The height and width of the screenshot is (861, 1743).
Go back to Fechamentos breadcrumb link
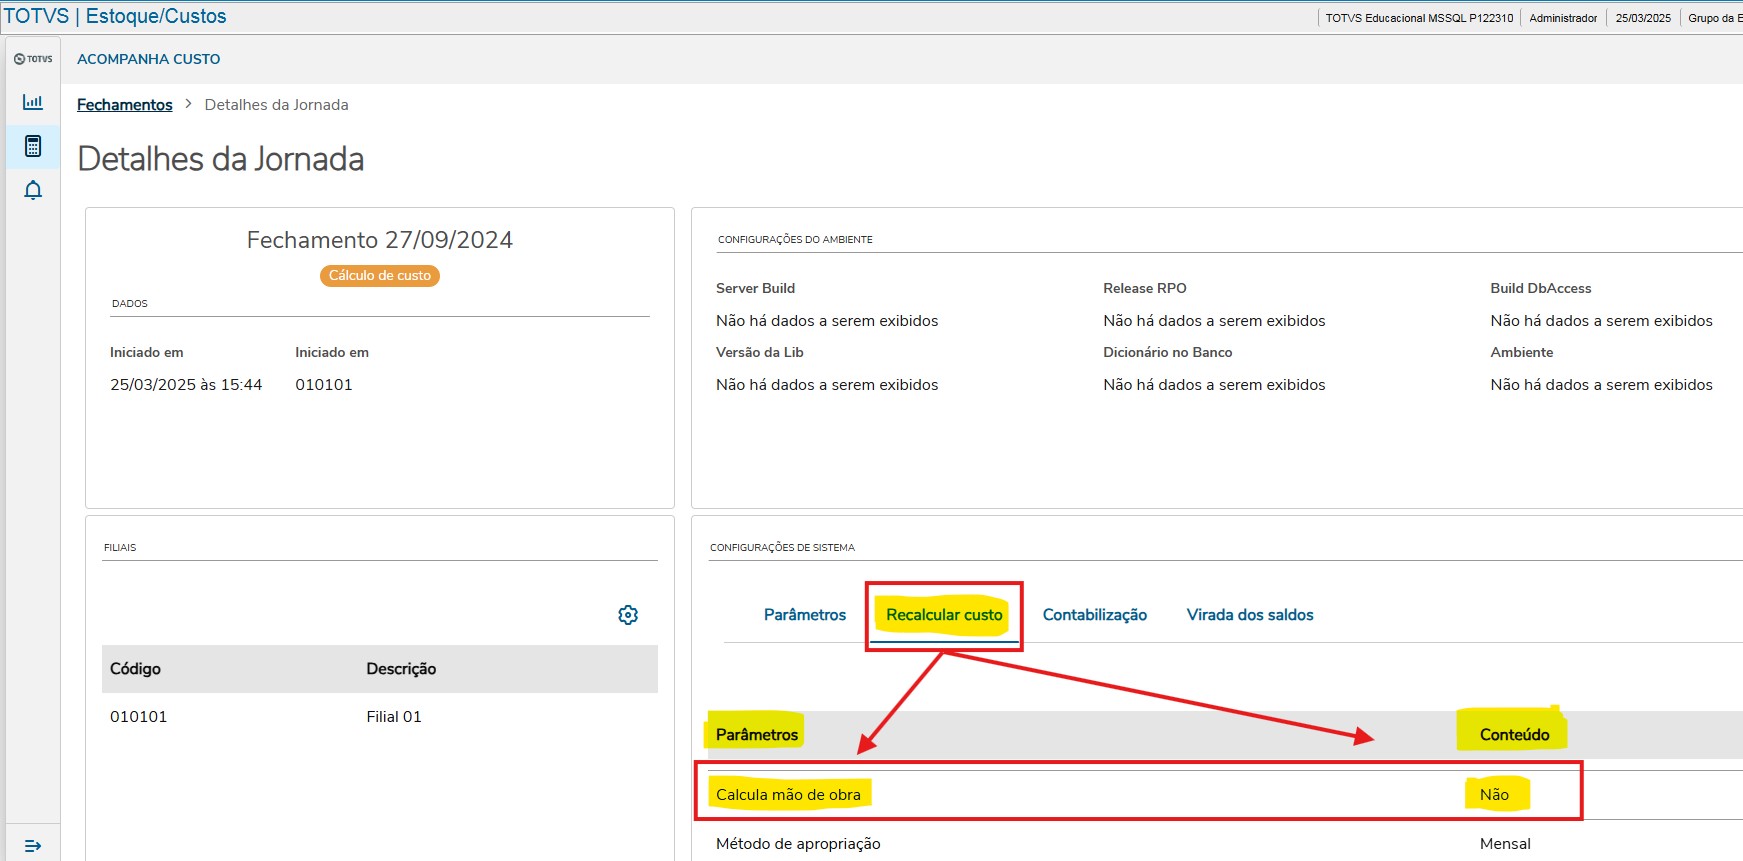point(125,105)
